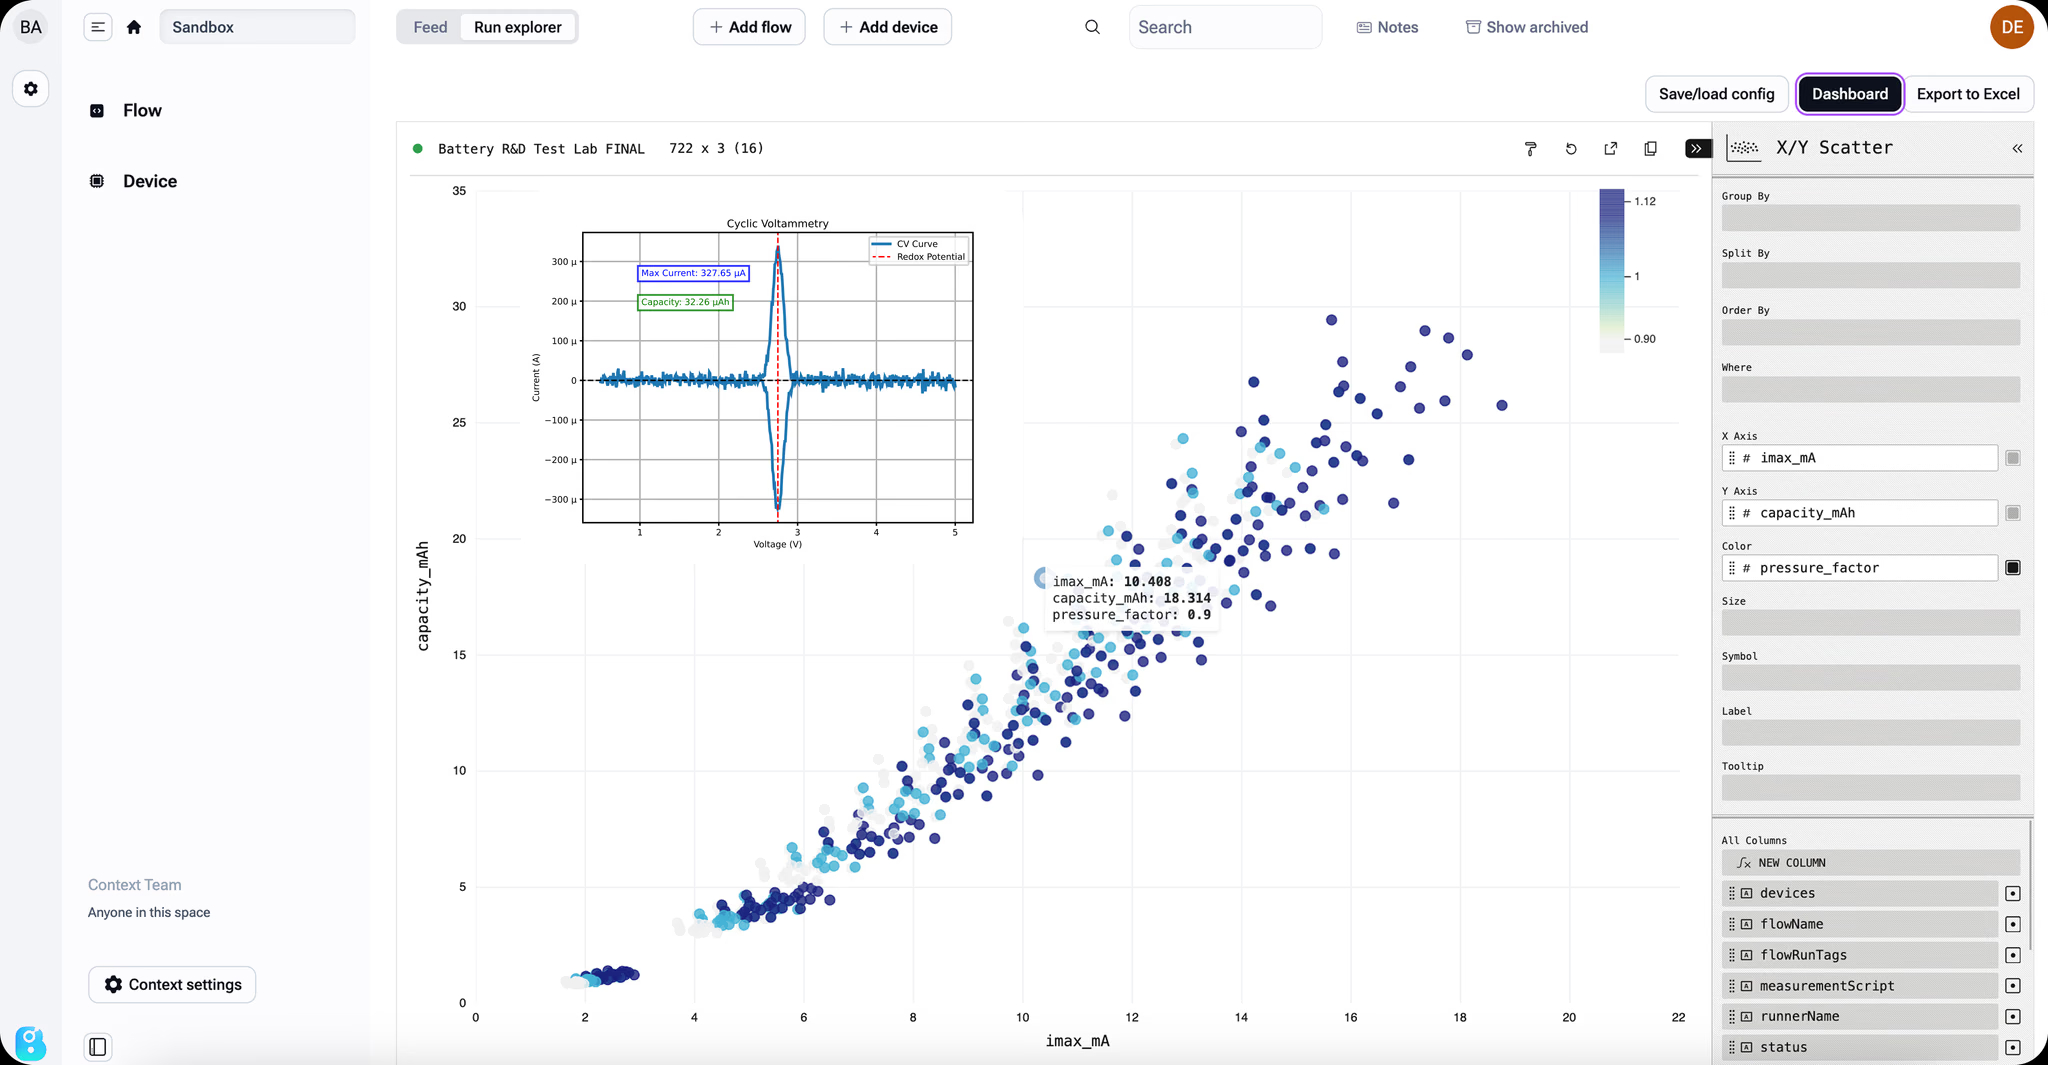This screenshot has height=1065, width=2048.
Task: Toggle the measurementScript column selector box
Action: point(2013,986)
